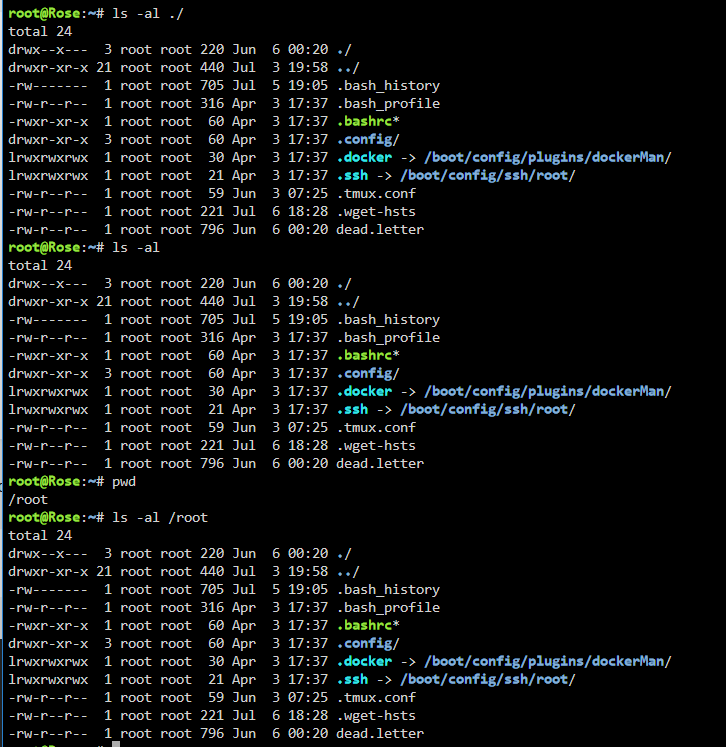Screen dimensions: 726x747
Task: Click the blinking cursor block at the last prompt
Action: (116, 744)
